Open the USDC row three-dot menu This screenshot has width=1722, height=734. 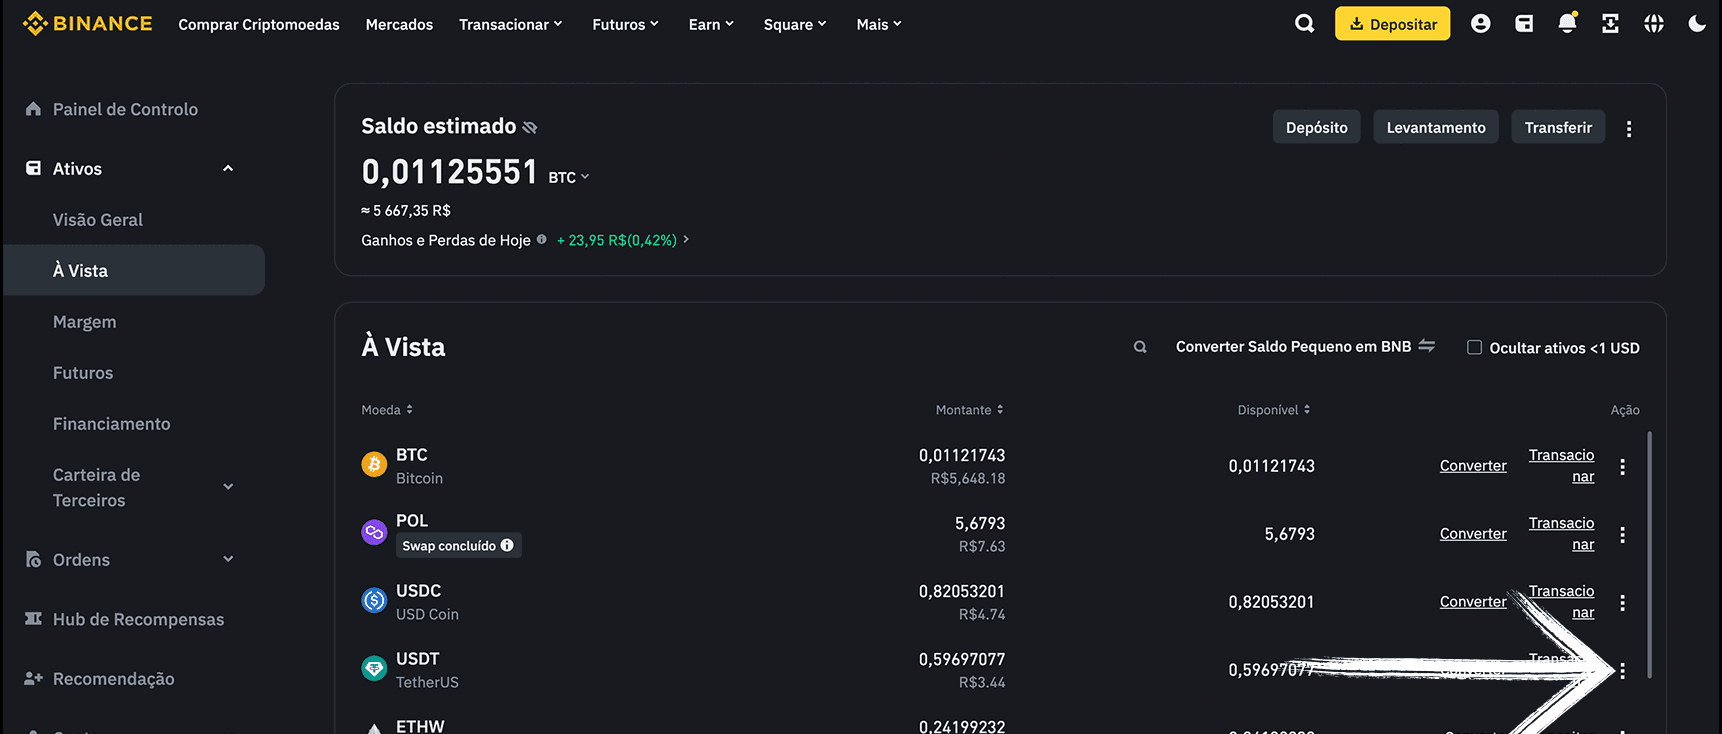pos(1622,603)
